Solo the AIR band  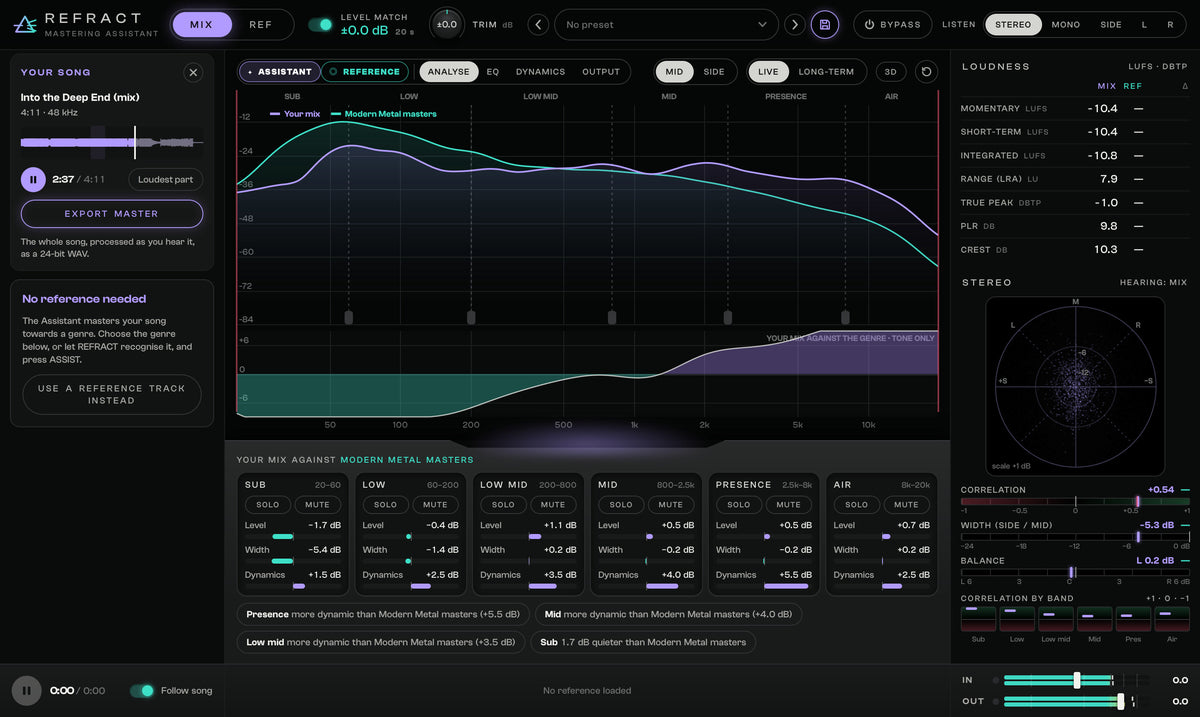coord(857,505)
